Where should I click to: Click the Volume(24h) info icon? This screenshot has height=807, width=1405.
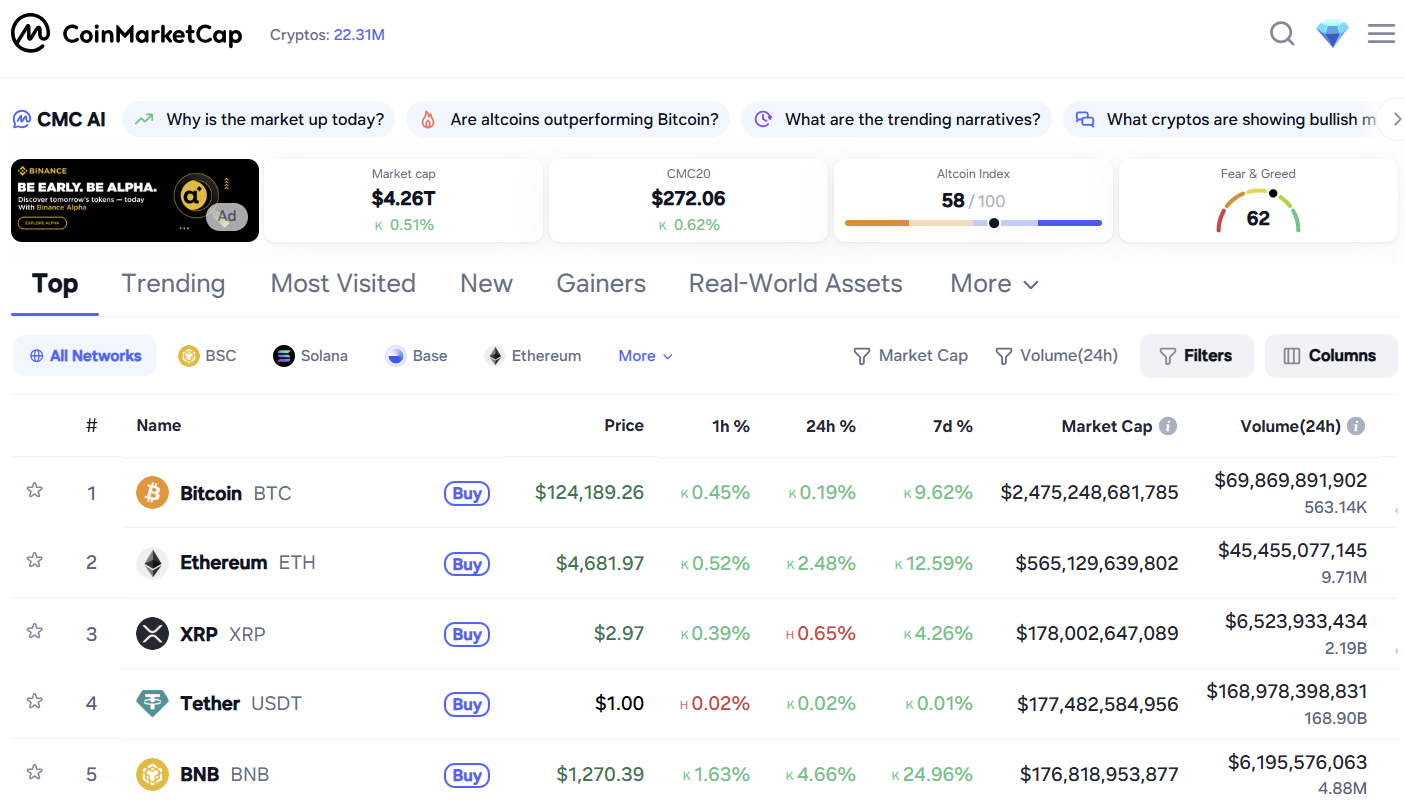(x=1356, y=426)
